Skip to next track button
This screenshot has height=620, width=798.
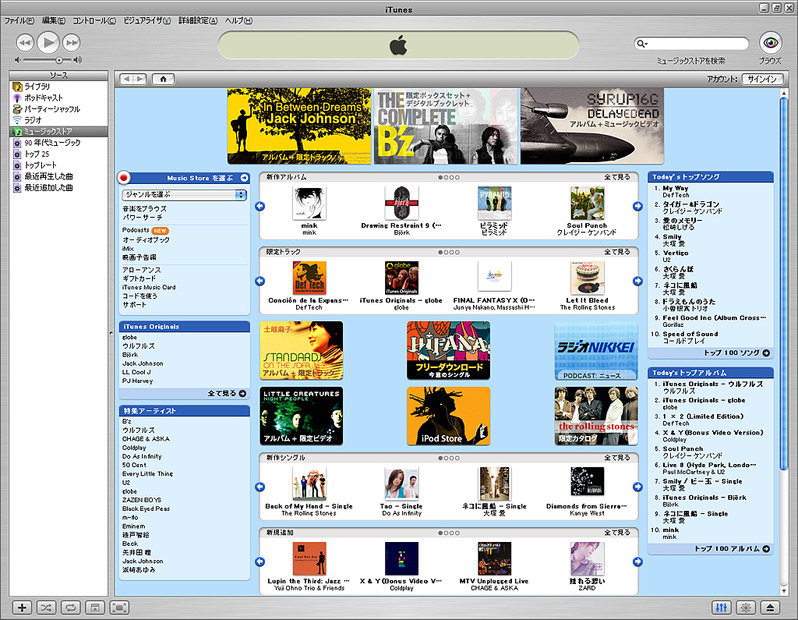click(x=72, y=43)
